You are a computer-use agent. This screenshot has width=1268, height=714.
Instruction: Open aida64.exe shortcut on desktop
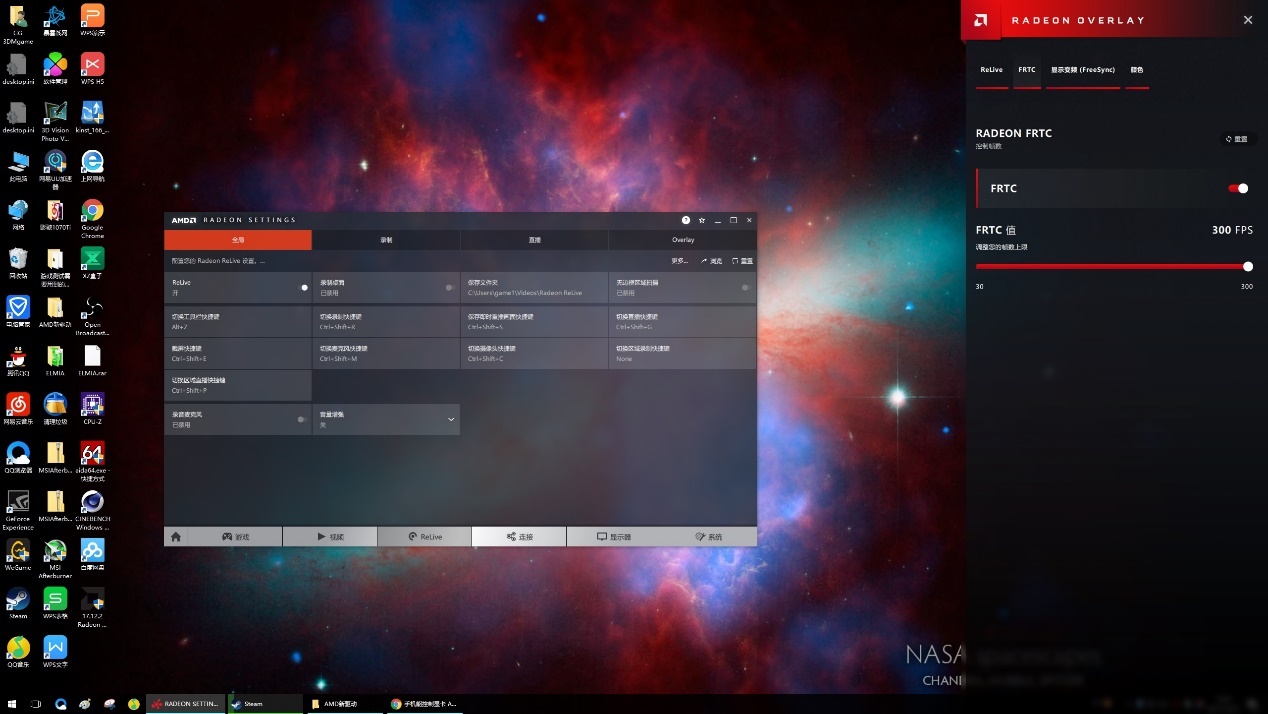pyautogui.click(x=92, y=459)
